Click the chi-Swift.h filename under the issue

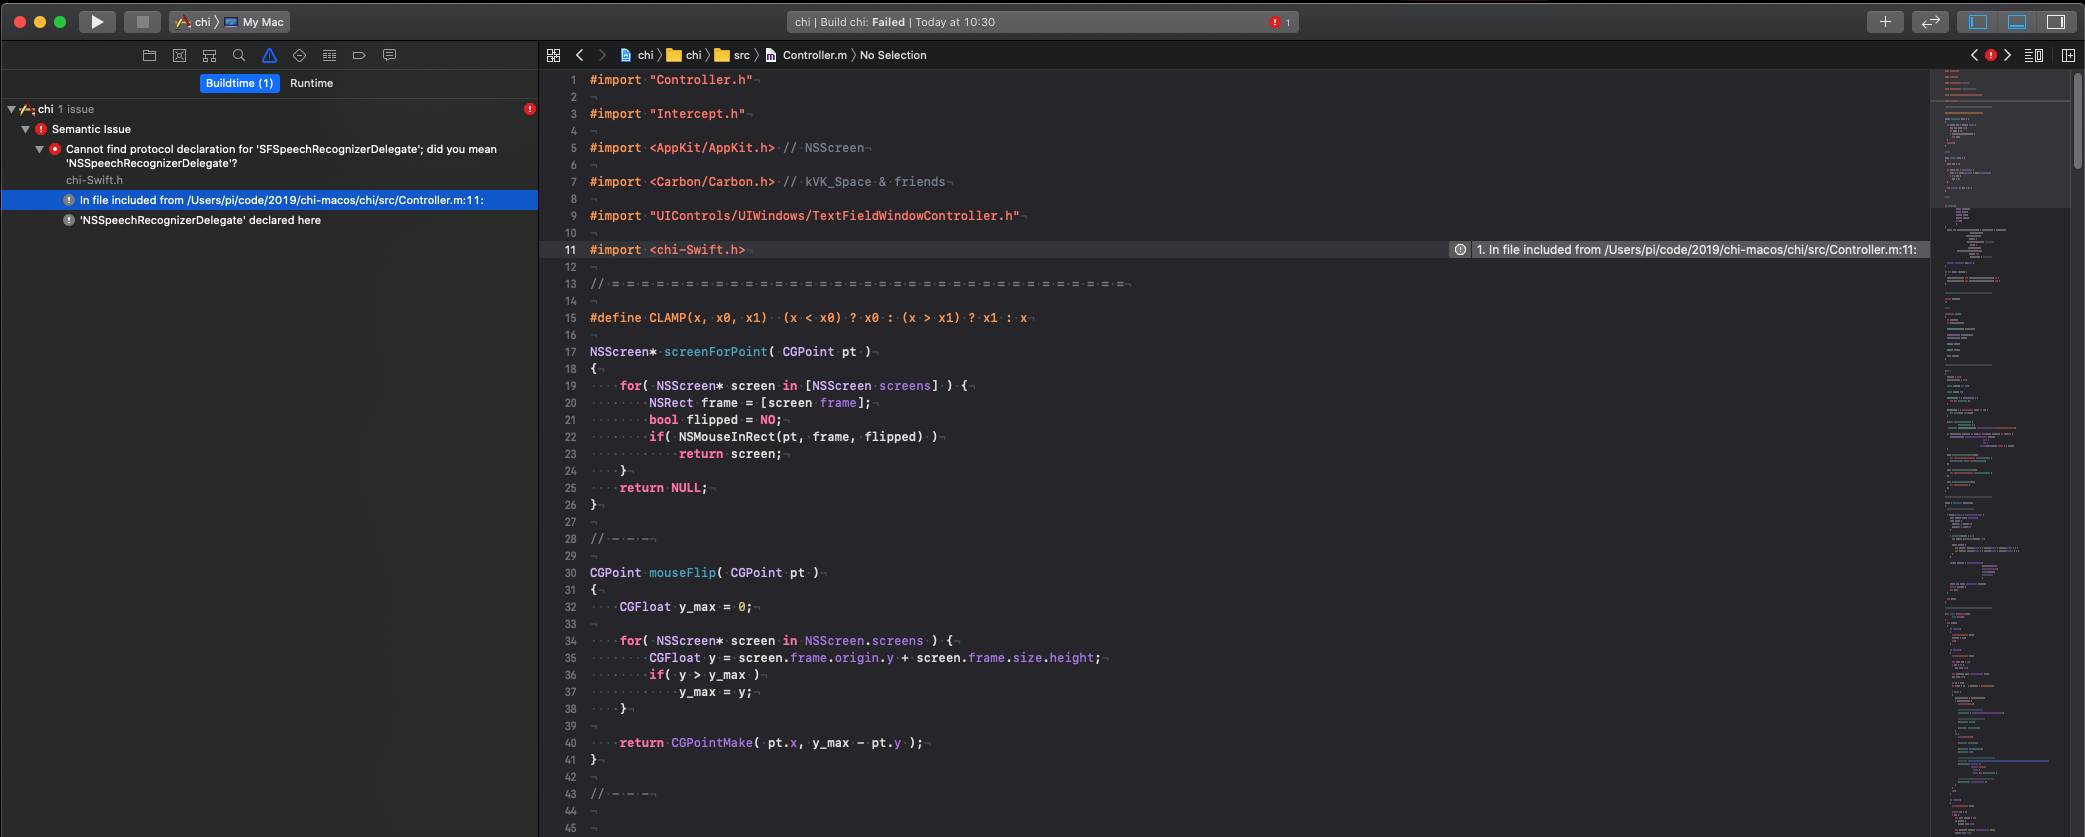(94, 180)
